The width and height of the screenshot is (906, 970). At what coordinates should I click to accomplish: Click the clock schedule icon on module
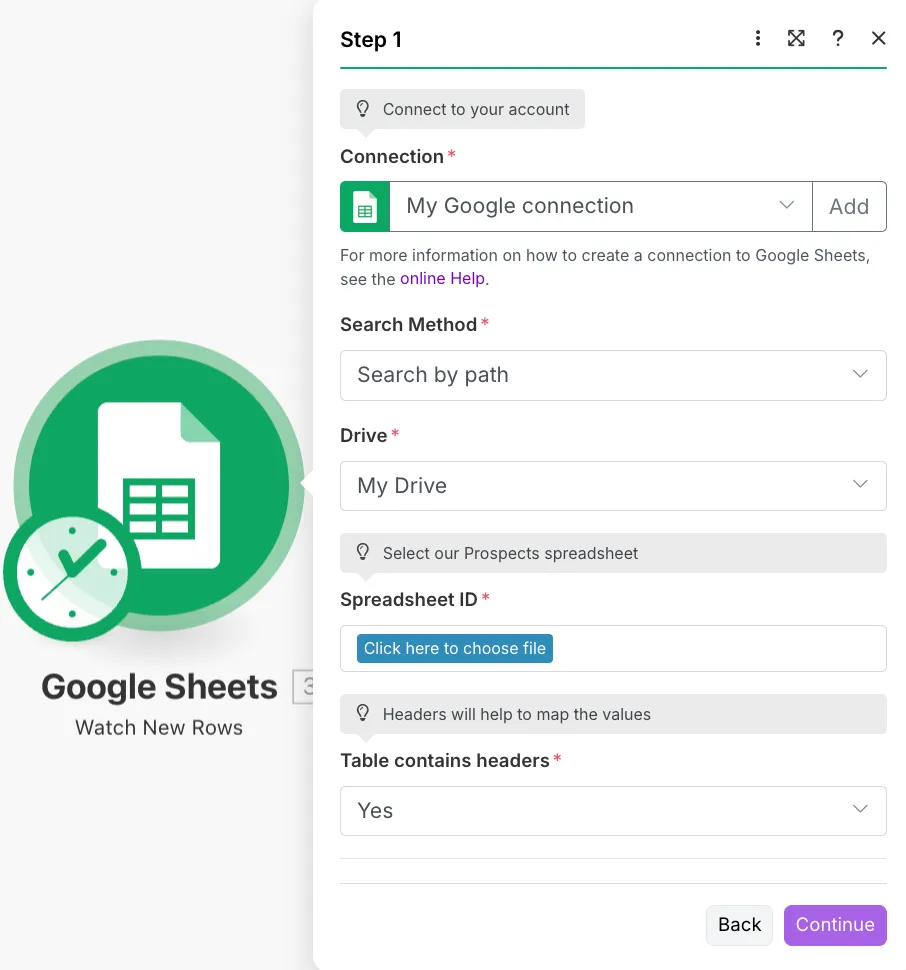click(x=72, y=572)
